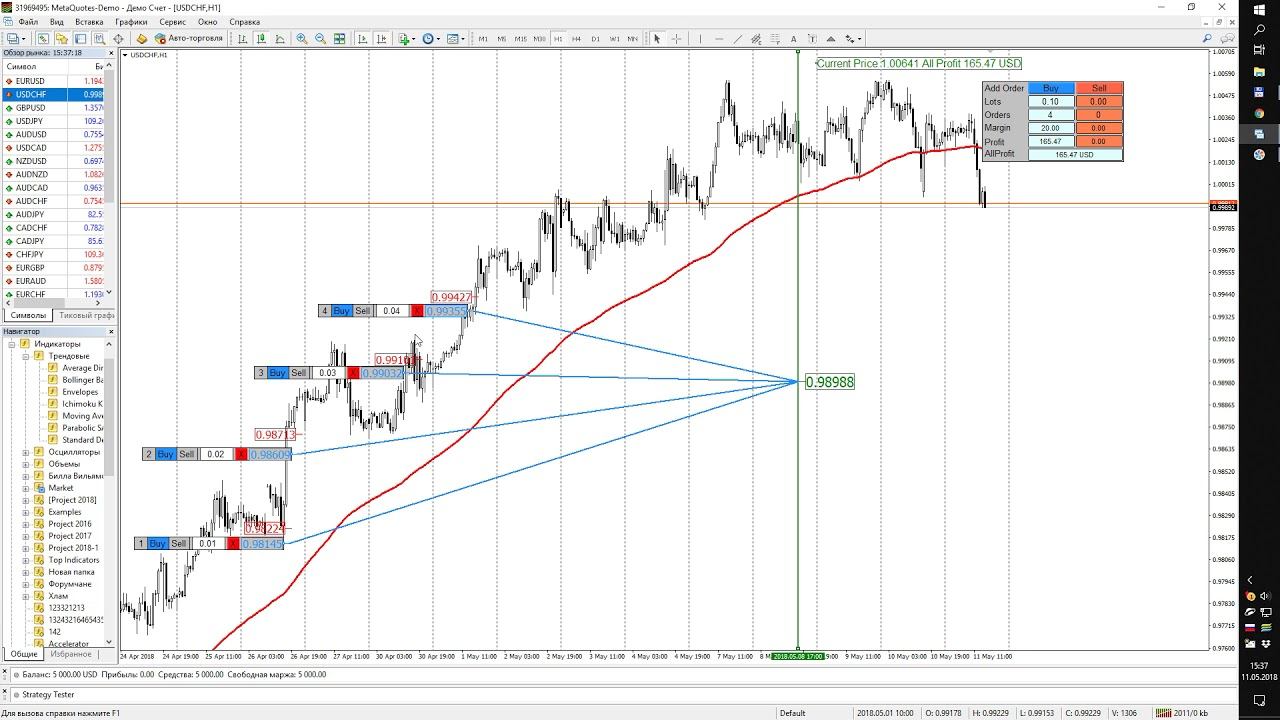Click Buy on order row 1

[157, 543]
